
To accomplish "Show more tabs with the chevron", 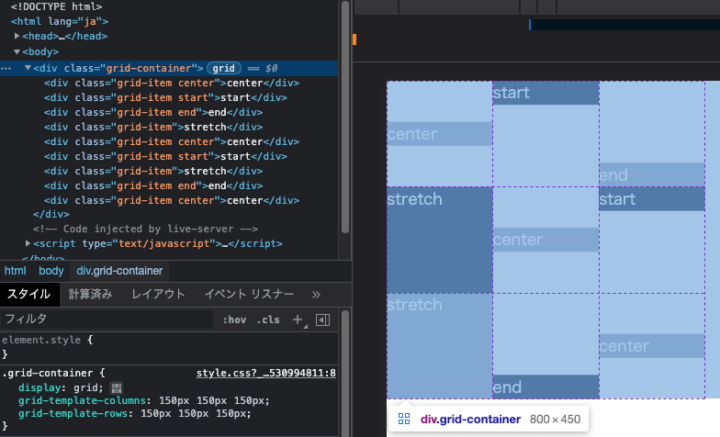I will (316, 294).
